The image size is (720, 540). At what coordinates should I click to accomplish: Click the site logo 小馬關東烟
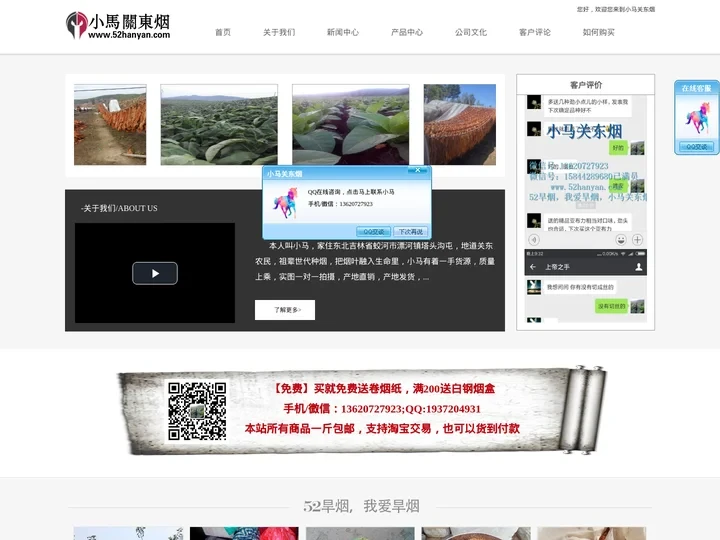[118, 26]
